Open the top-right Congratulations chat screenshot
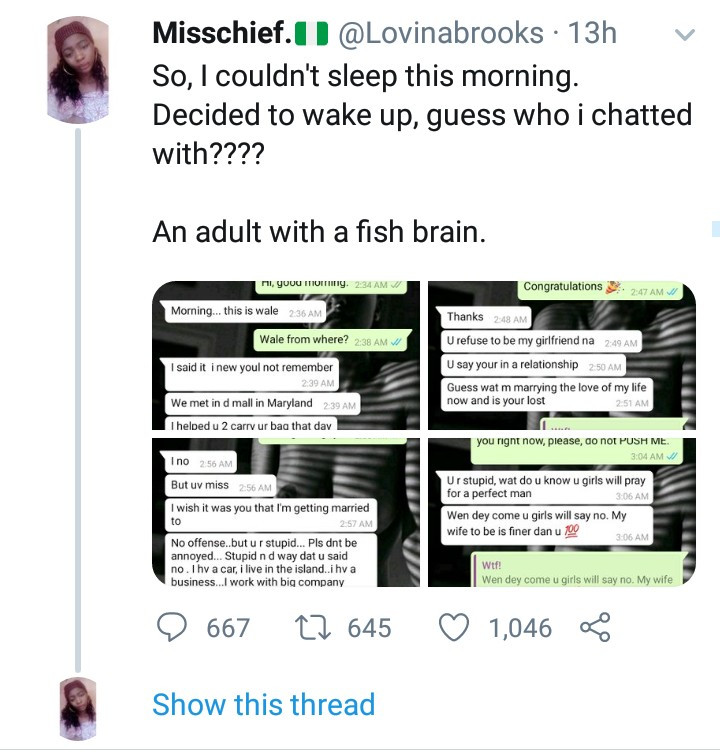This screenshot has width=720, height=756. point(562,355)
